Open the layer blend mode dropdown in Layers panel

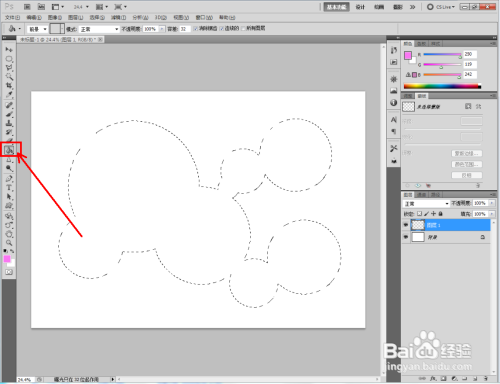click(426, 203)
